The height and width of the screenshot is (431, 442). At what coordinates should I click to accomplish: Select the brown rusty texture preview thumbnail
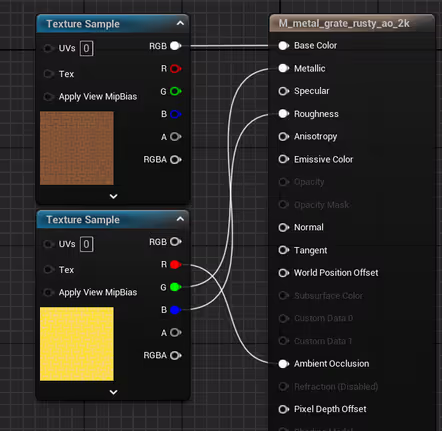tap(77, 148)
